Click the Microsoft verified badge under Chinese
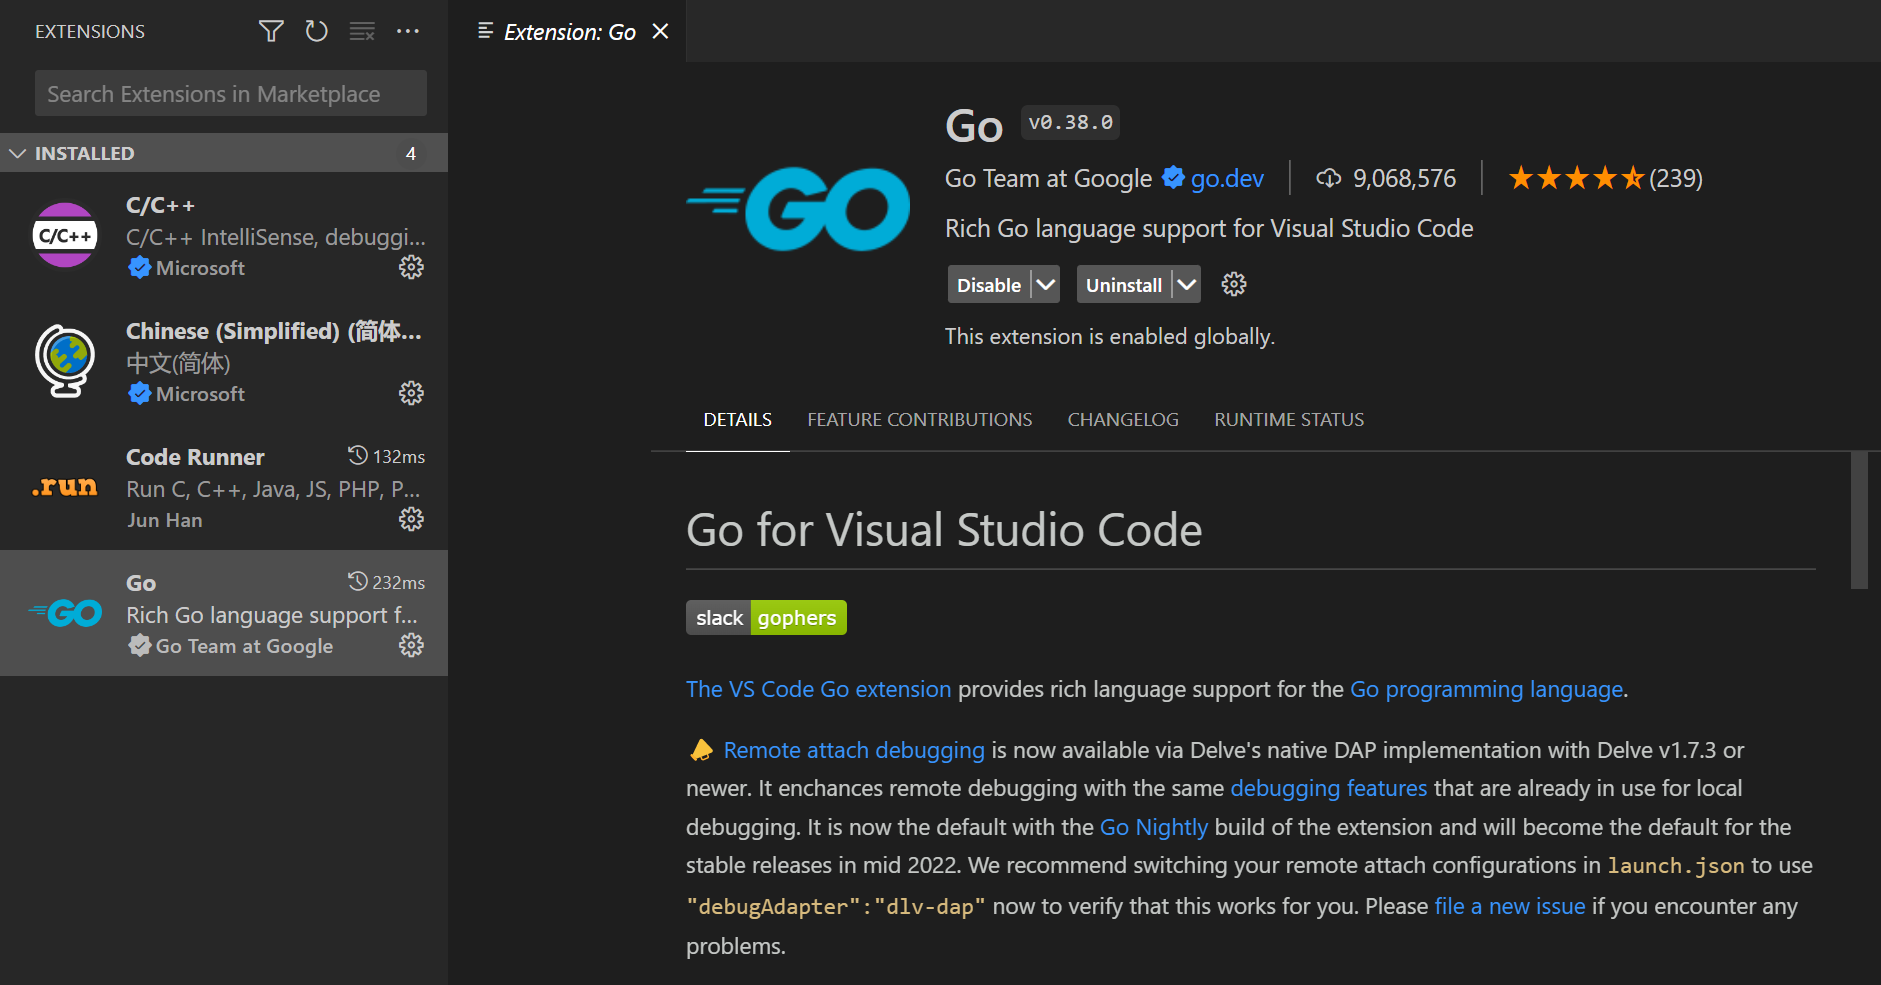 [139, 393]
